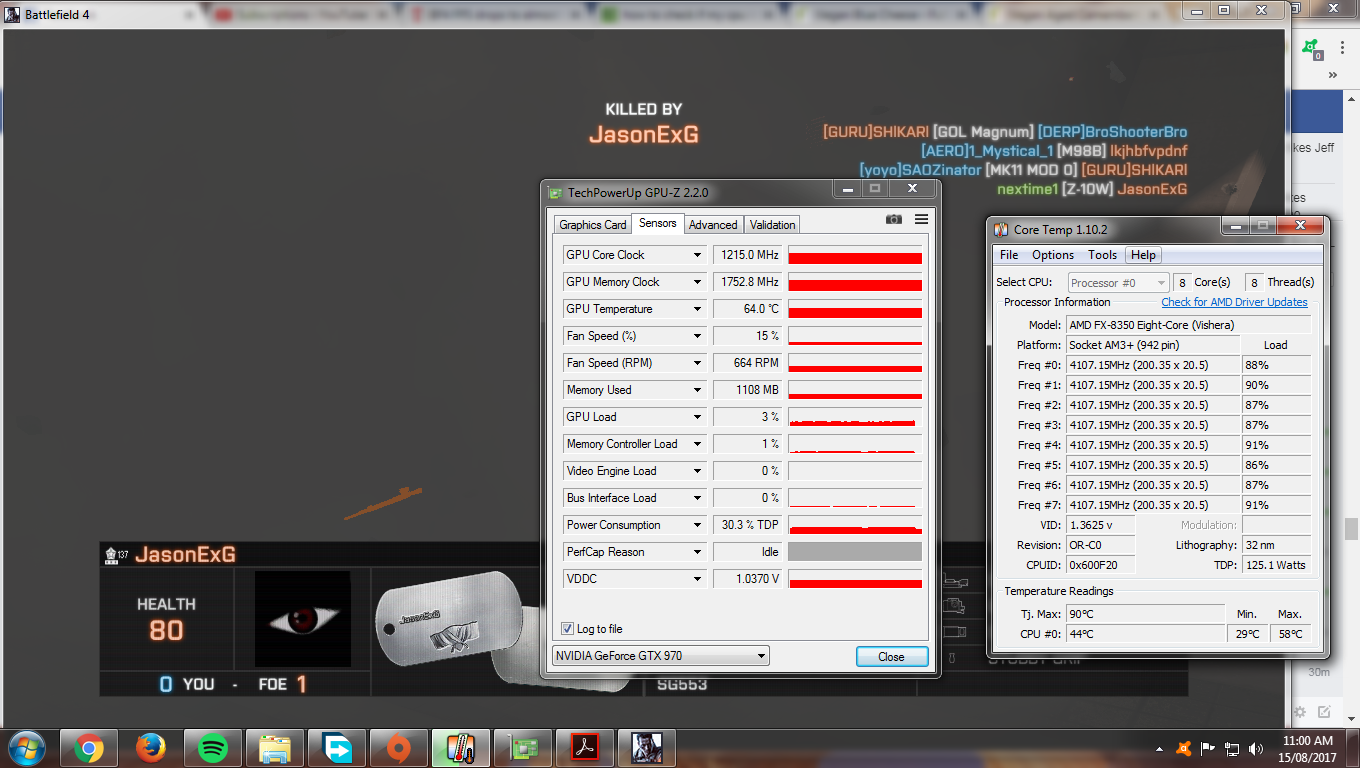Open the Fan Speed (RPM) sensor dropdown
The image size is (1360, 768).
(x=697, y=363)
